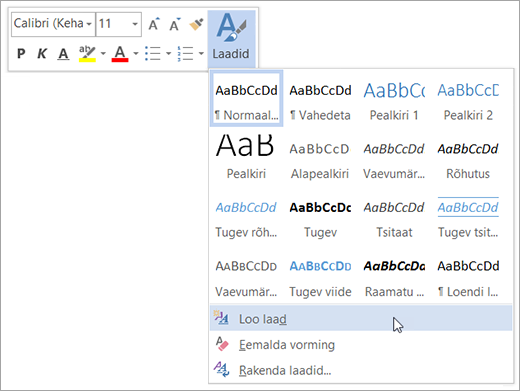Choose Eemalda vorming menu item

[361, 344]
